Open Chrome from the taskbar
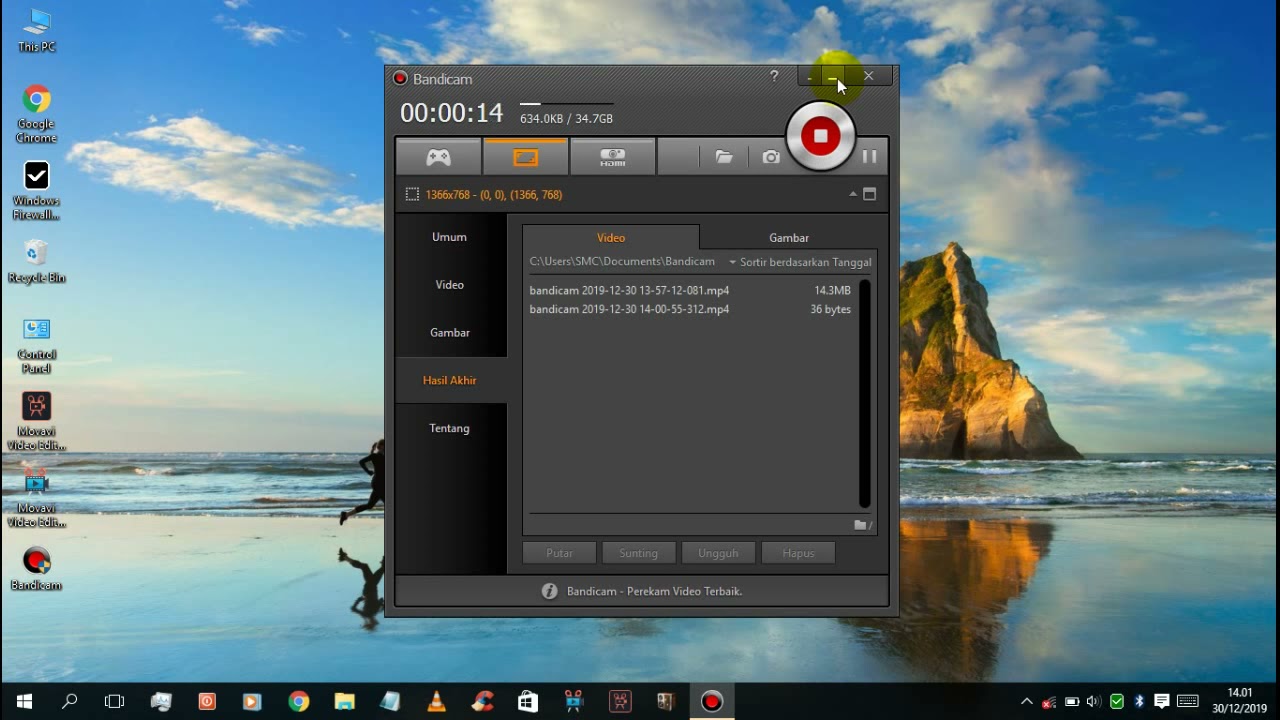 click(x=298, y=702)
